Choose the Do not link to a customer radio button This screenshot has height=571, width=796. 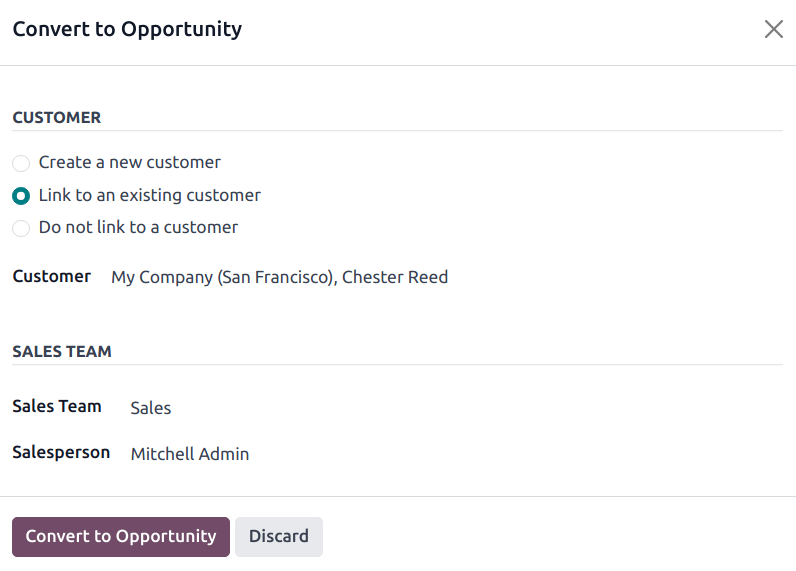point(21,228)
